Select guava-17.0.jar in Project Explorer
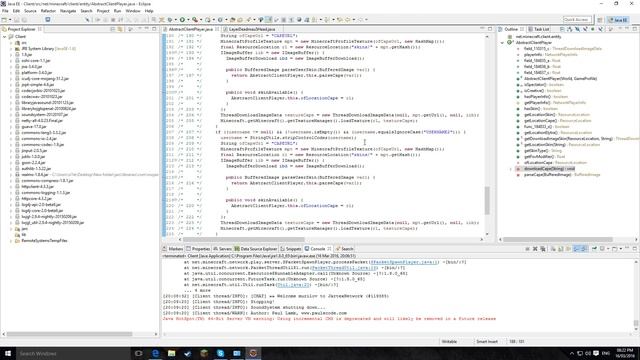The width and height of the screenshot is (640, 360). click(33, 127)
